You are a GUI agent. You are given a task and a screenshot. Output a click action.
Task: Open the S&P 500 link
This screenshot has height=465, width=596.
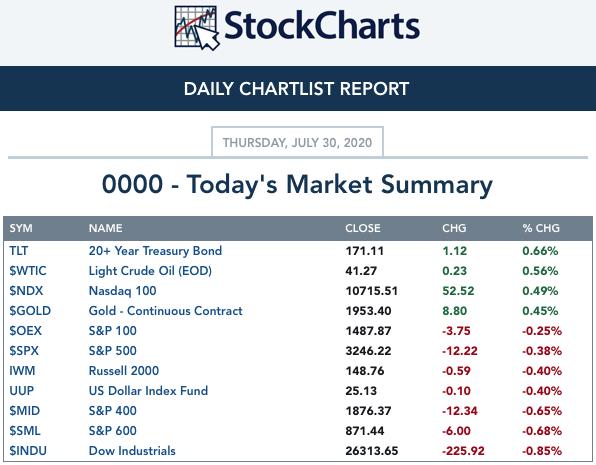click(x=113, y=351)
